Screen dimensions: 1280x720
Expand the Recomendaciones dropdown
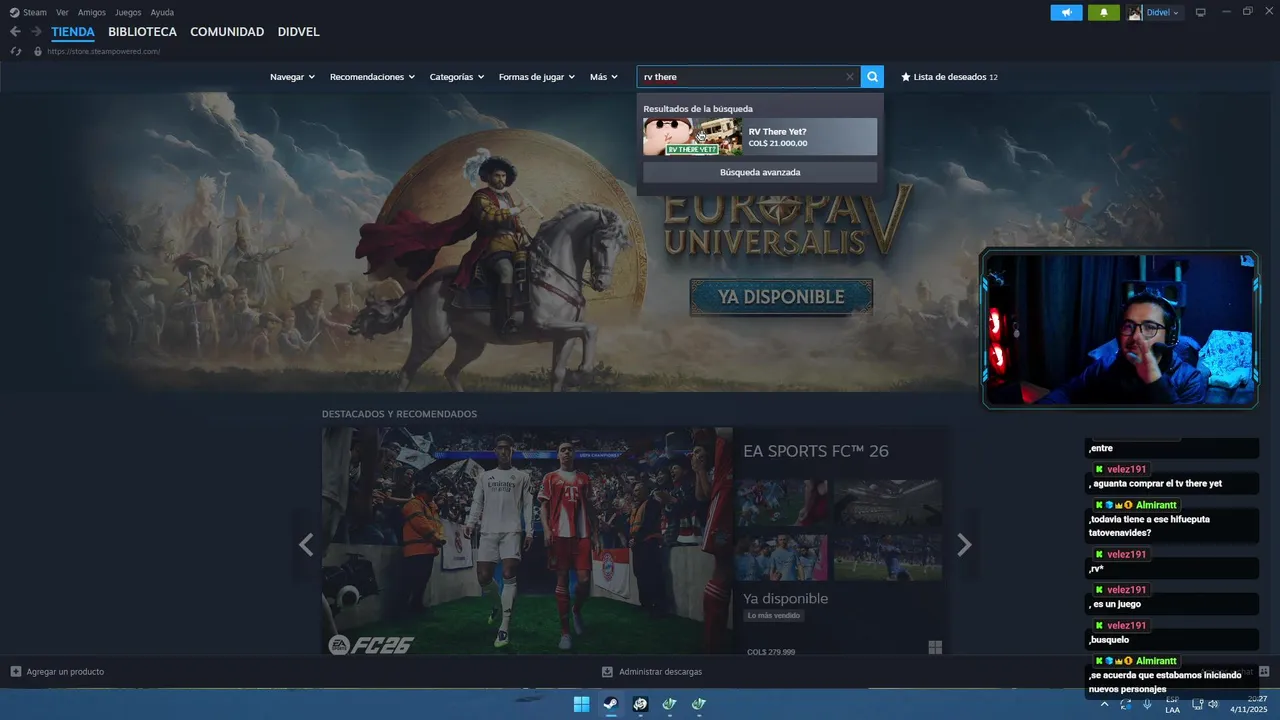coord(372,77)
